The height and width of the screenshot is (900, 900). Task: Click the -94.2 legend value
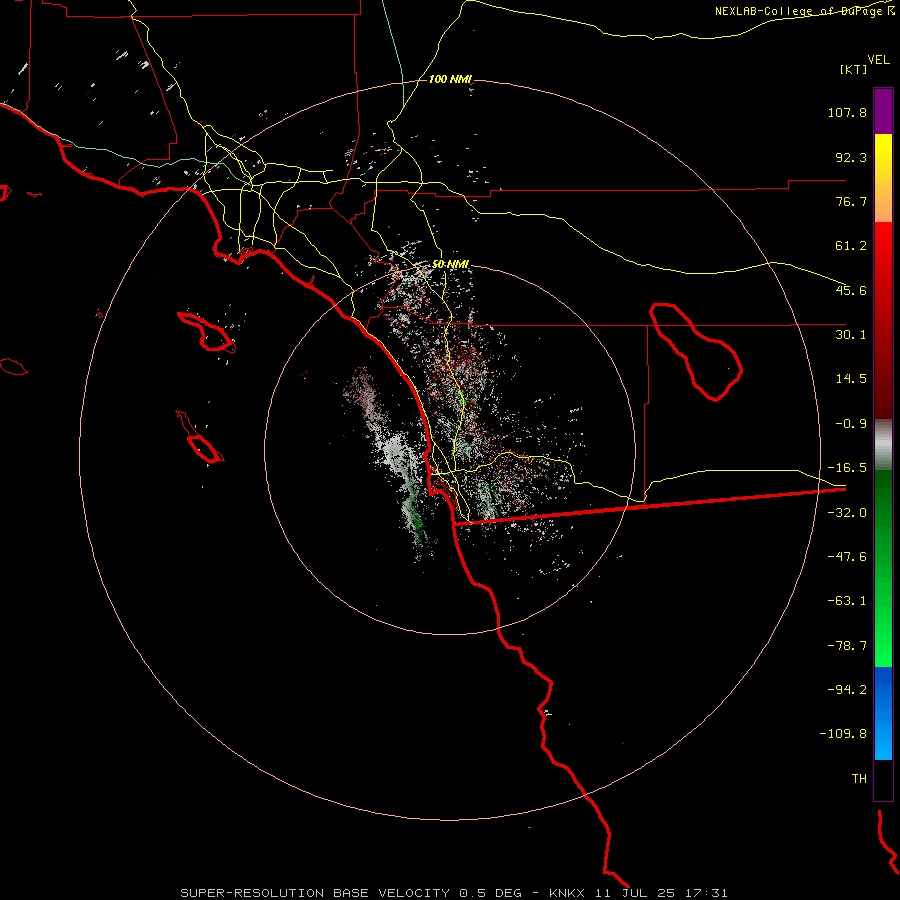847,689
